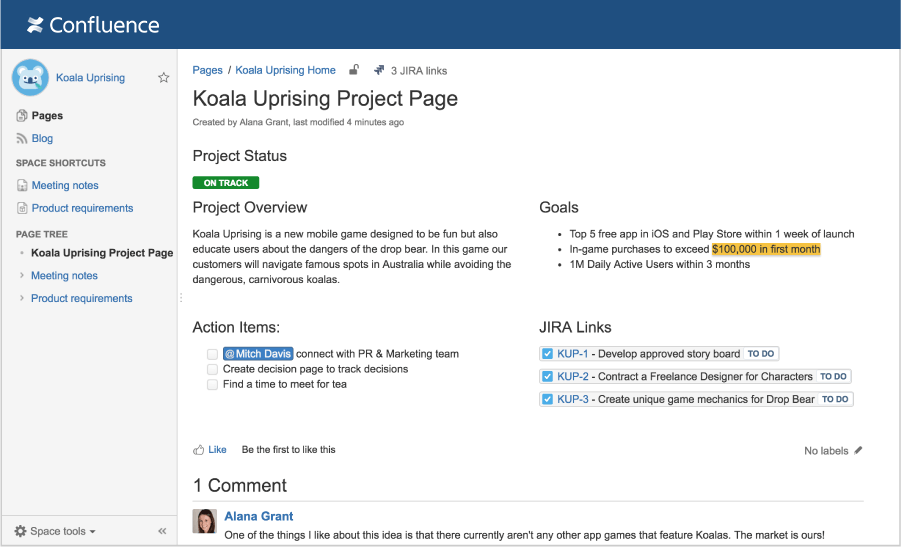Open Pages in the sidebar
The image size is (901, 547).
click(x=46, y=116)
